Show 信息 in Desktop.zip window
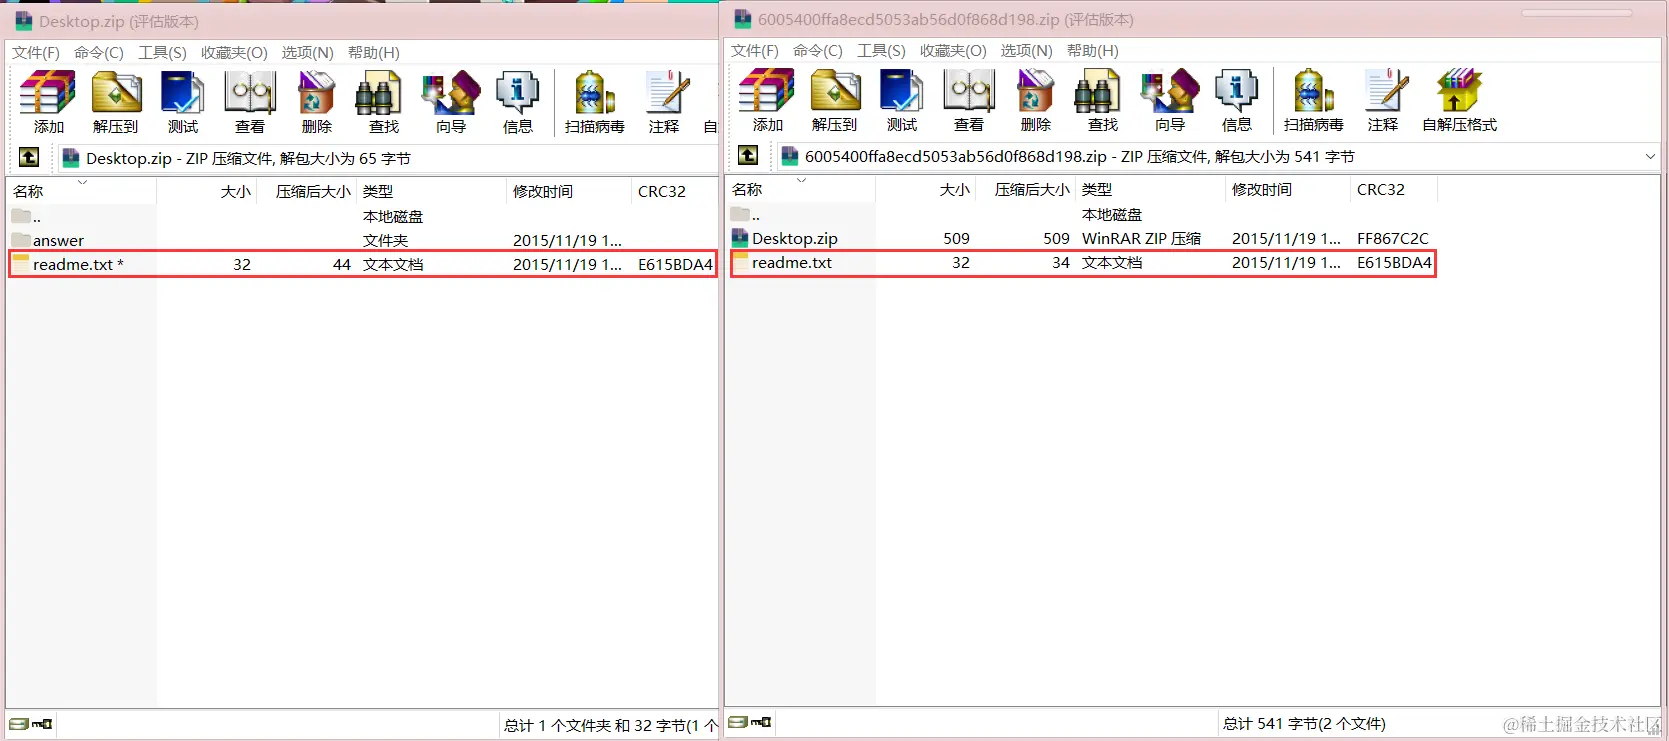Screen dimensions: 1669x741 [x=518, y=102]
